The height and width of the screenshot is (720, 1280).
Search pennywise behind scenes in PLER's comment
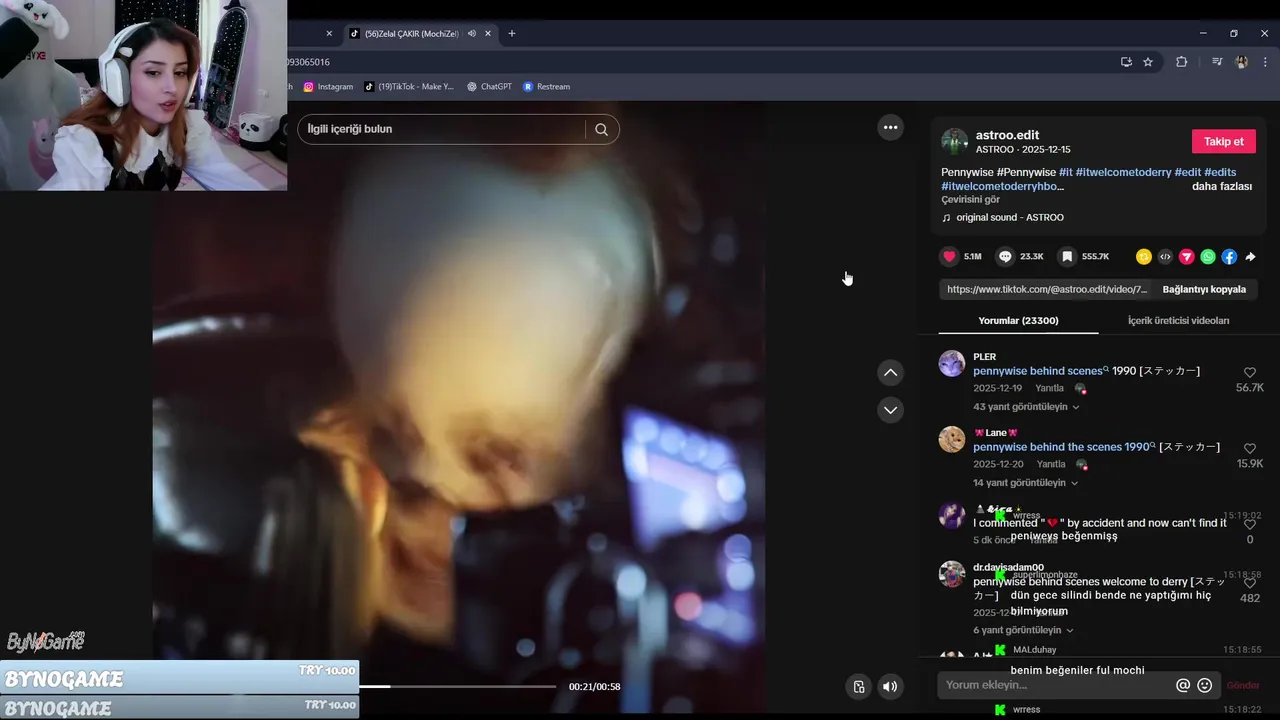tap(1040, 371)
